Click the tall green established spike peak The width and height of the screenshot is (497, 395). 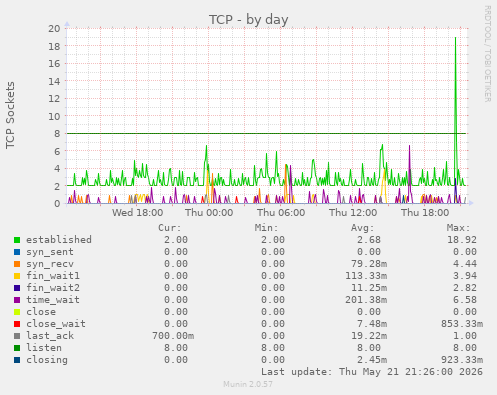click(456, 38)
